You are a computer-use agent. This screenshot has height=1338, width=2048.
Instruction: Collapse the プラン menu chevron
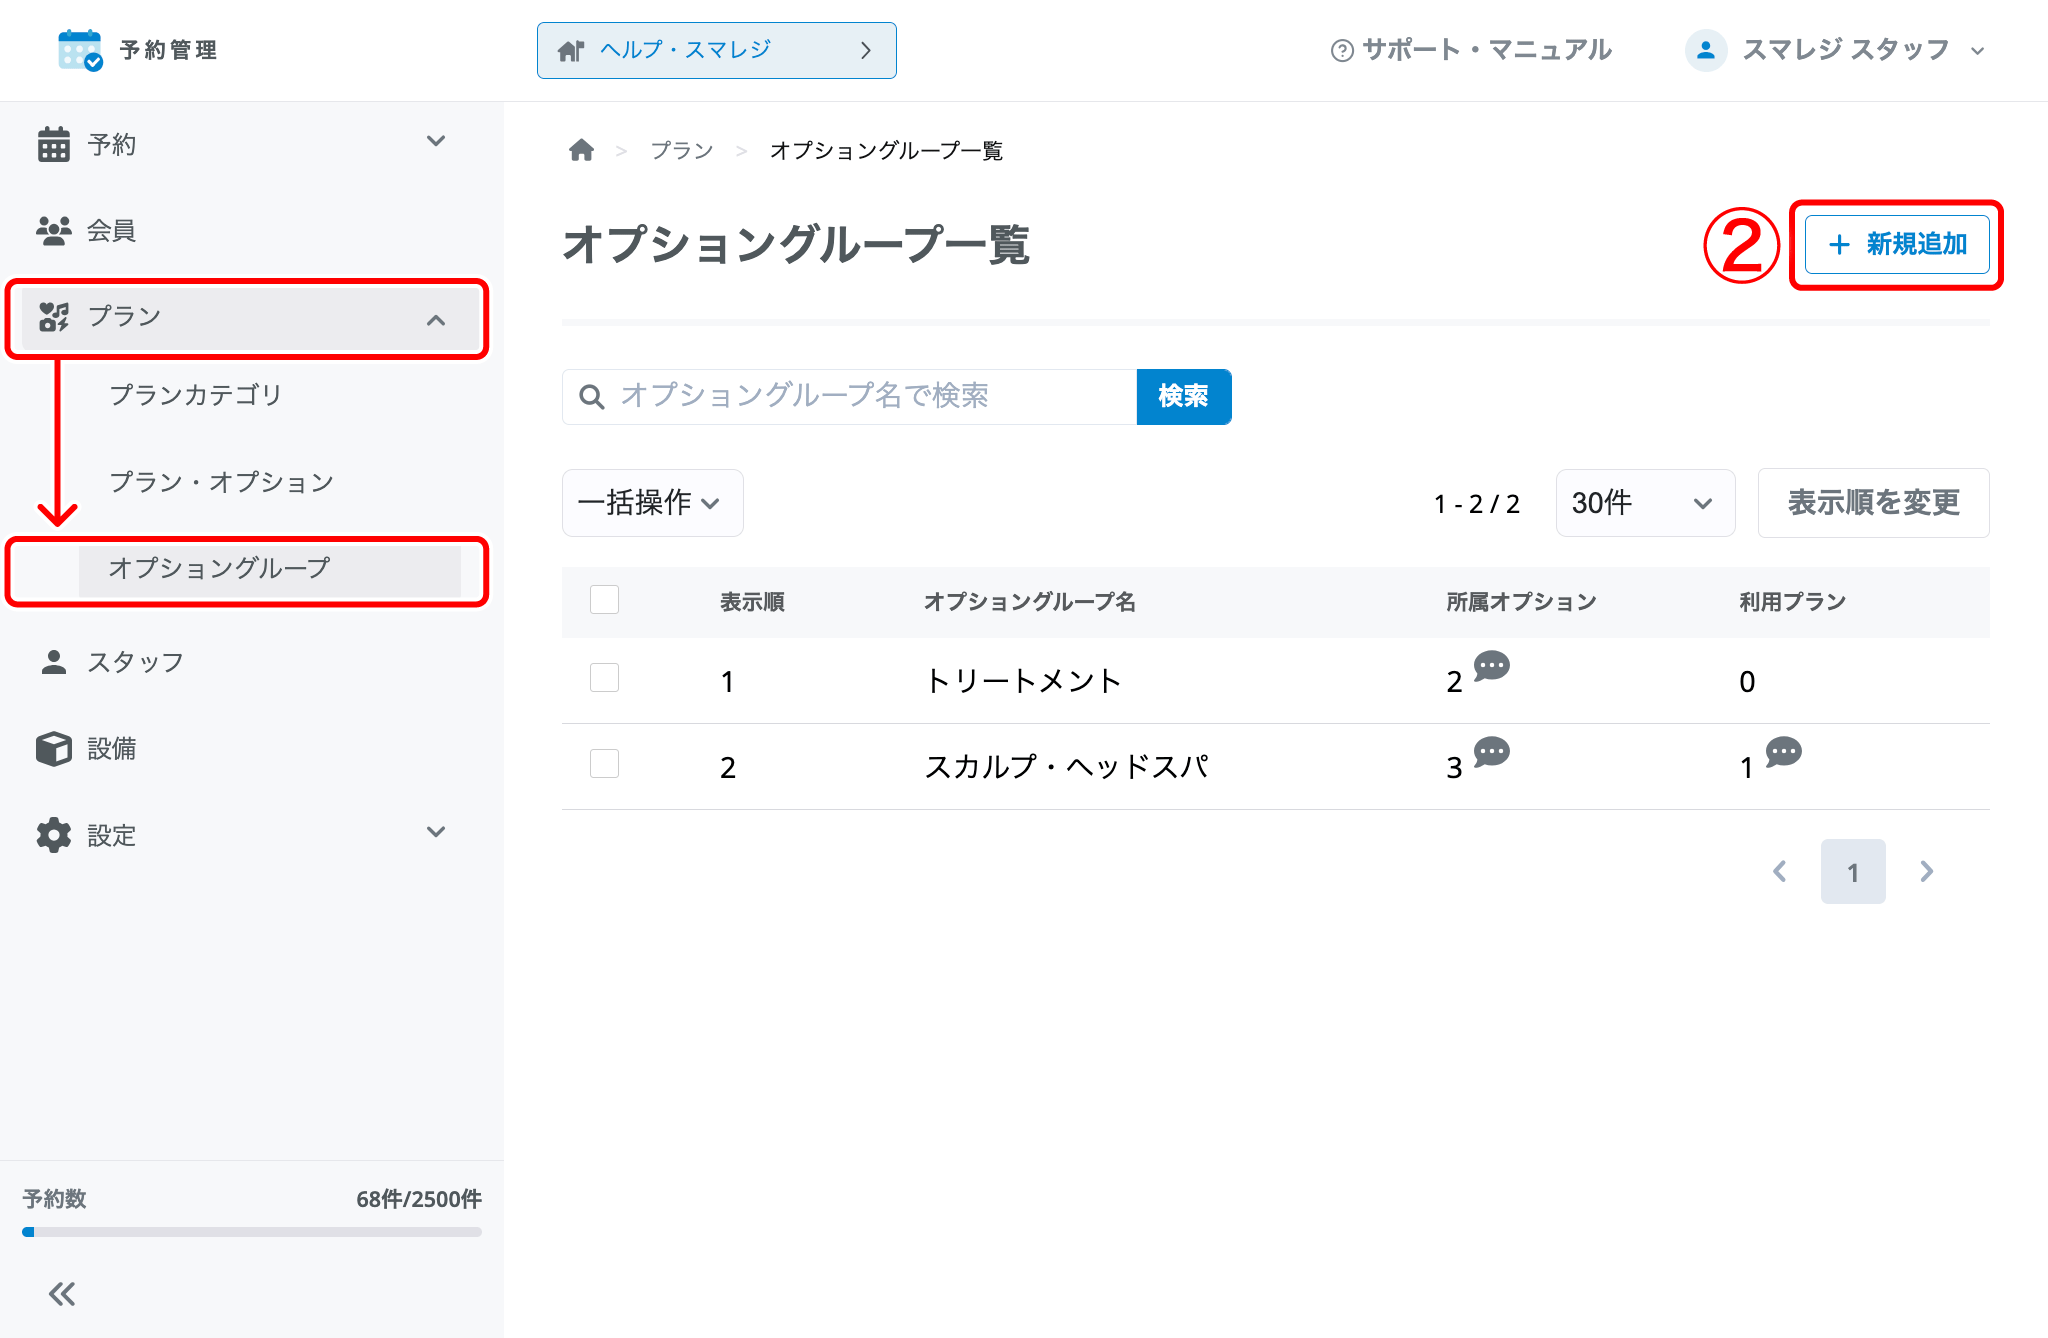[x=436, y=320]
